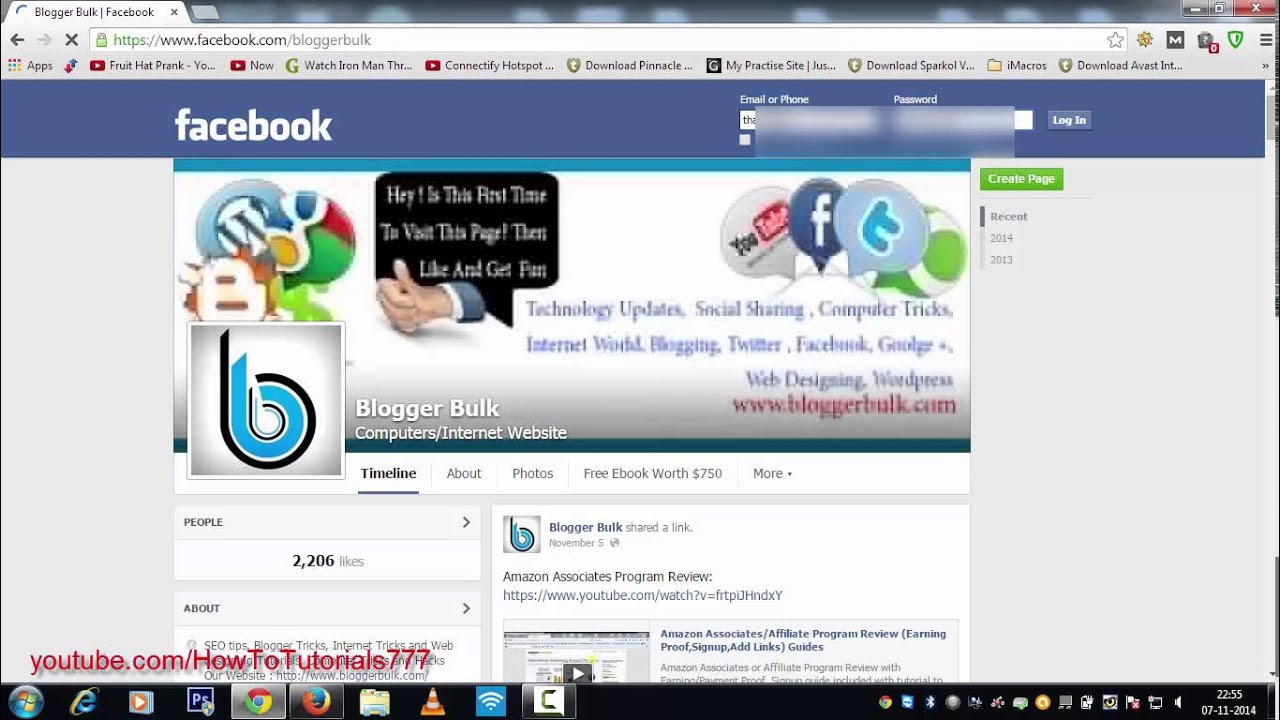Open Blogger Bulk profile picture

click(266, 400)
